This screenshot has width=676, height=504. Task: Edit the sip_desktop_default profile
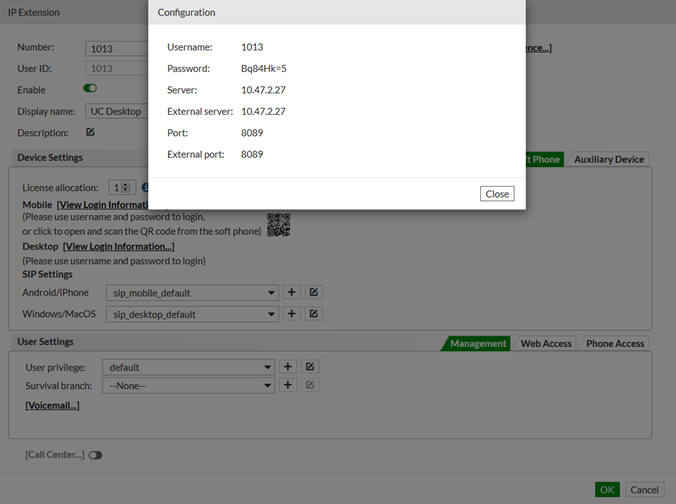click(x=313, y=314)
